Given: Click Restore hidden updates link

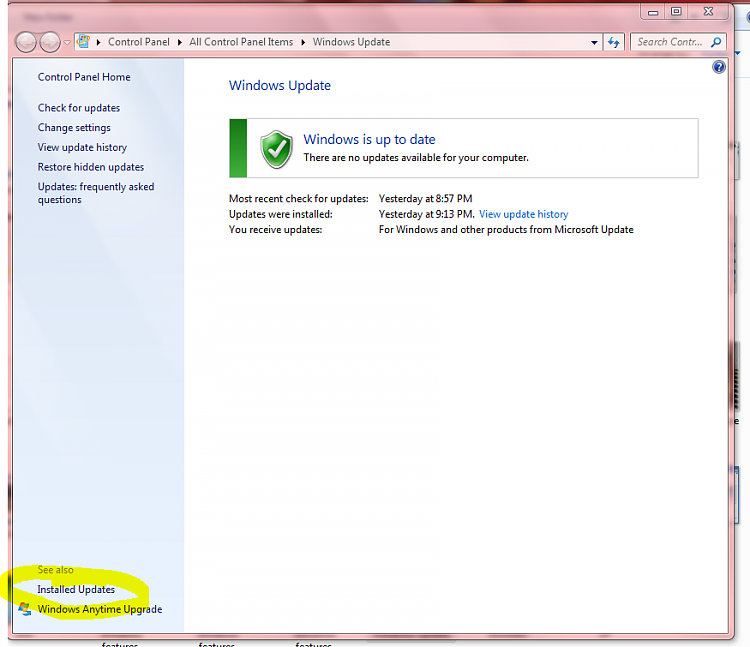Looking at the screenshot, I should [x=91, y=167].
